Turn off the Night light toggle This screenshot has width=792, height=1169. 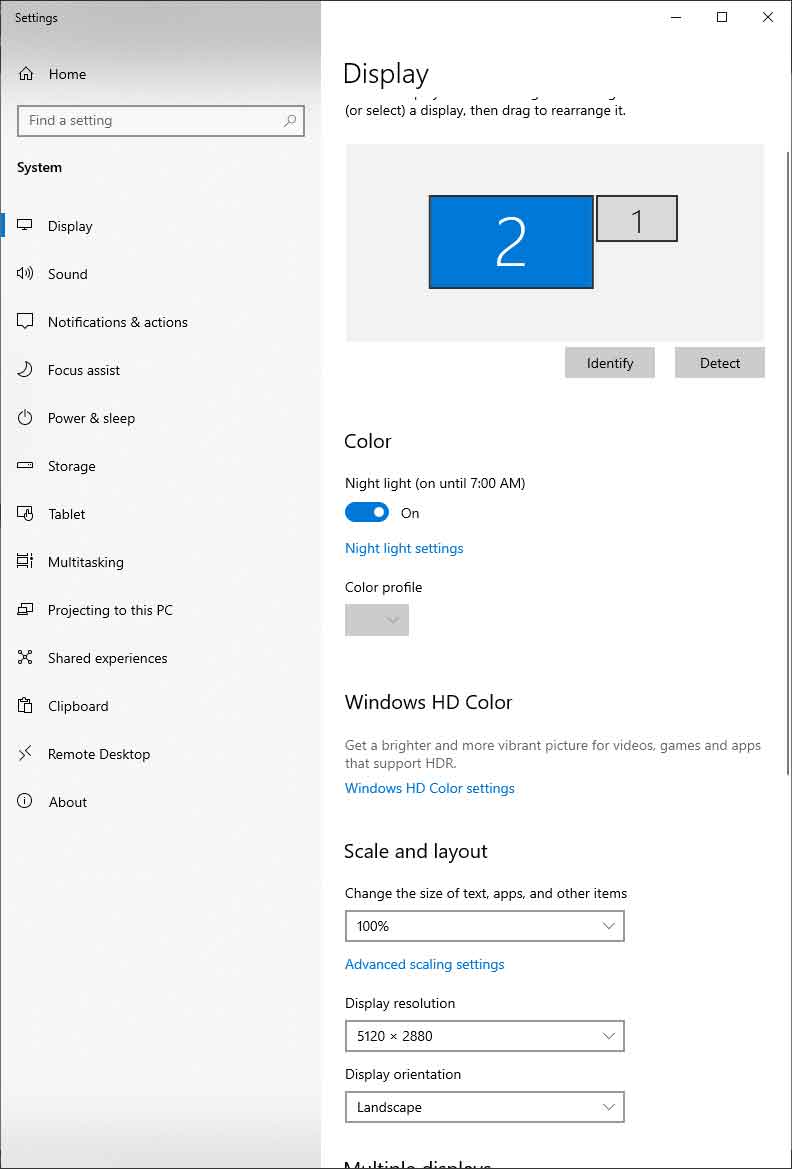tap(366, 513)
